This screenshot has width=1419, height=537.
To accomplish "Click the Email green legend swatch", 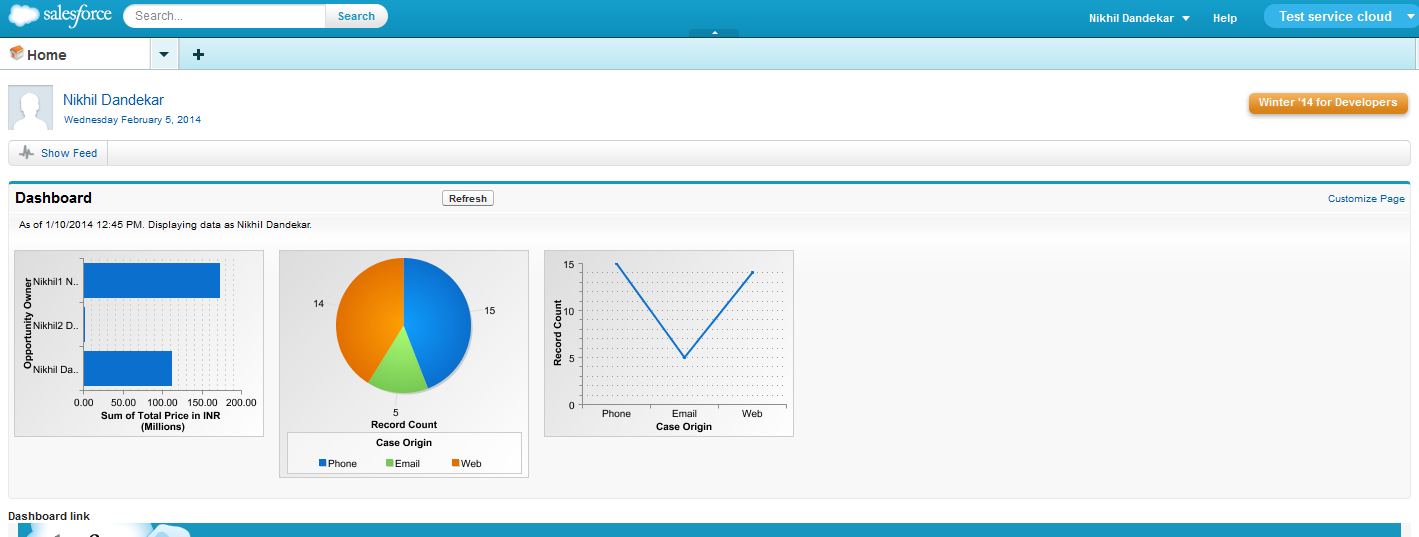I will click(x=389, y=463).
